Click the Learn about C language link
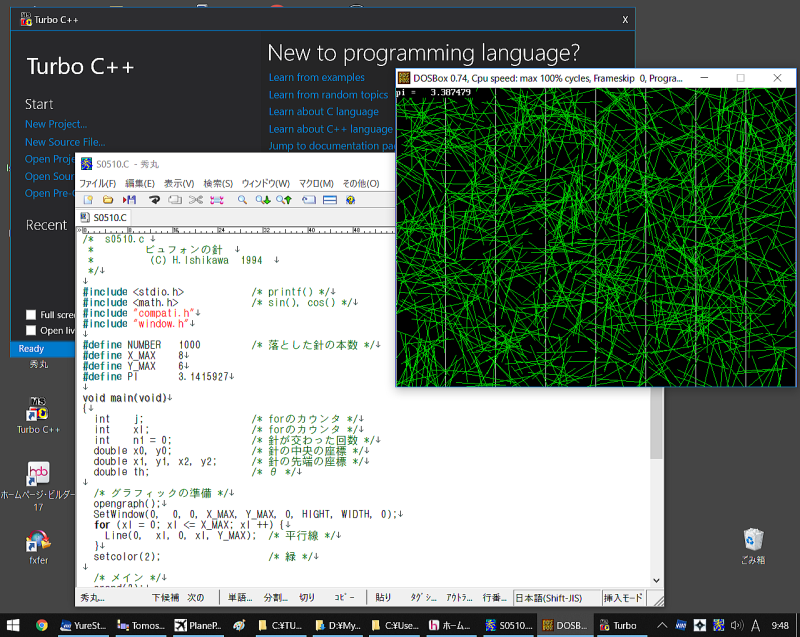This screenshot has height=637, width=800. [x=324, y=112]
